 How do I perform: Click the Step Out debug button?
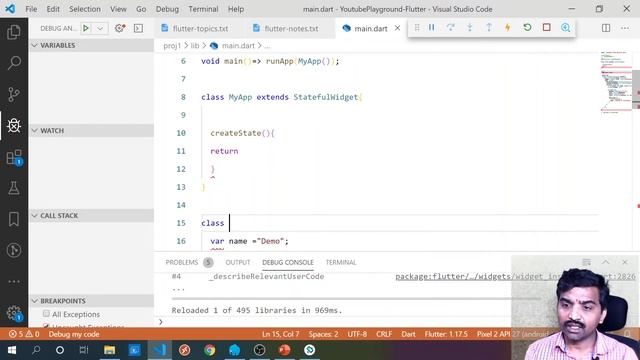click(489, 27)
